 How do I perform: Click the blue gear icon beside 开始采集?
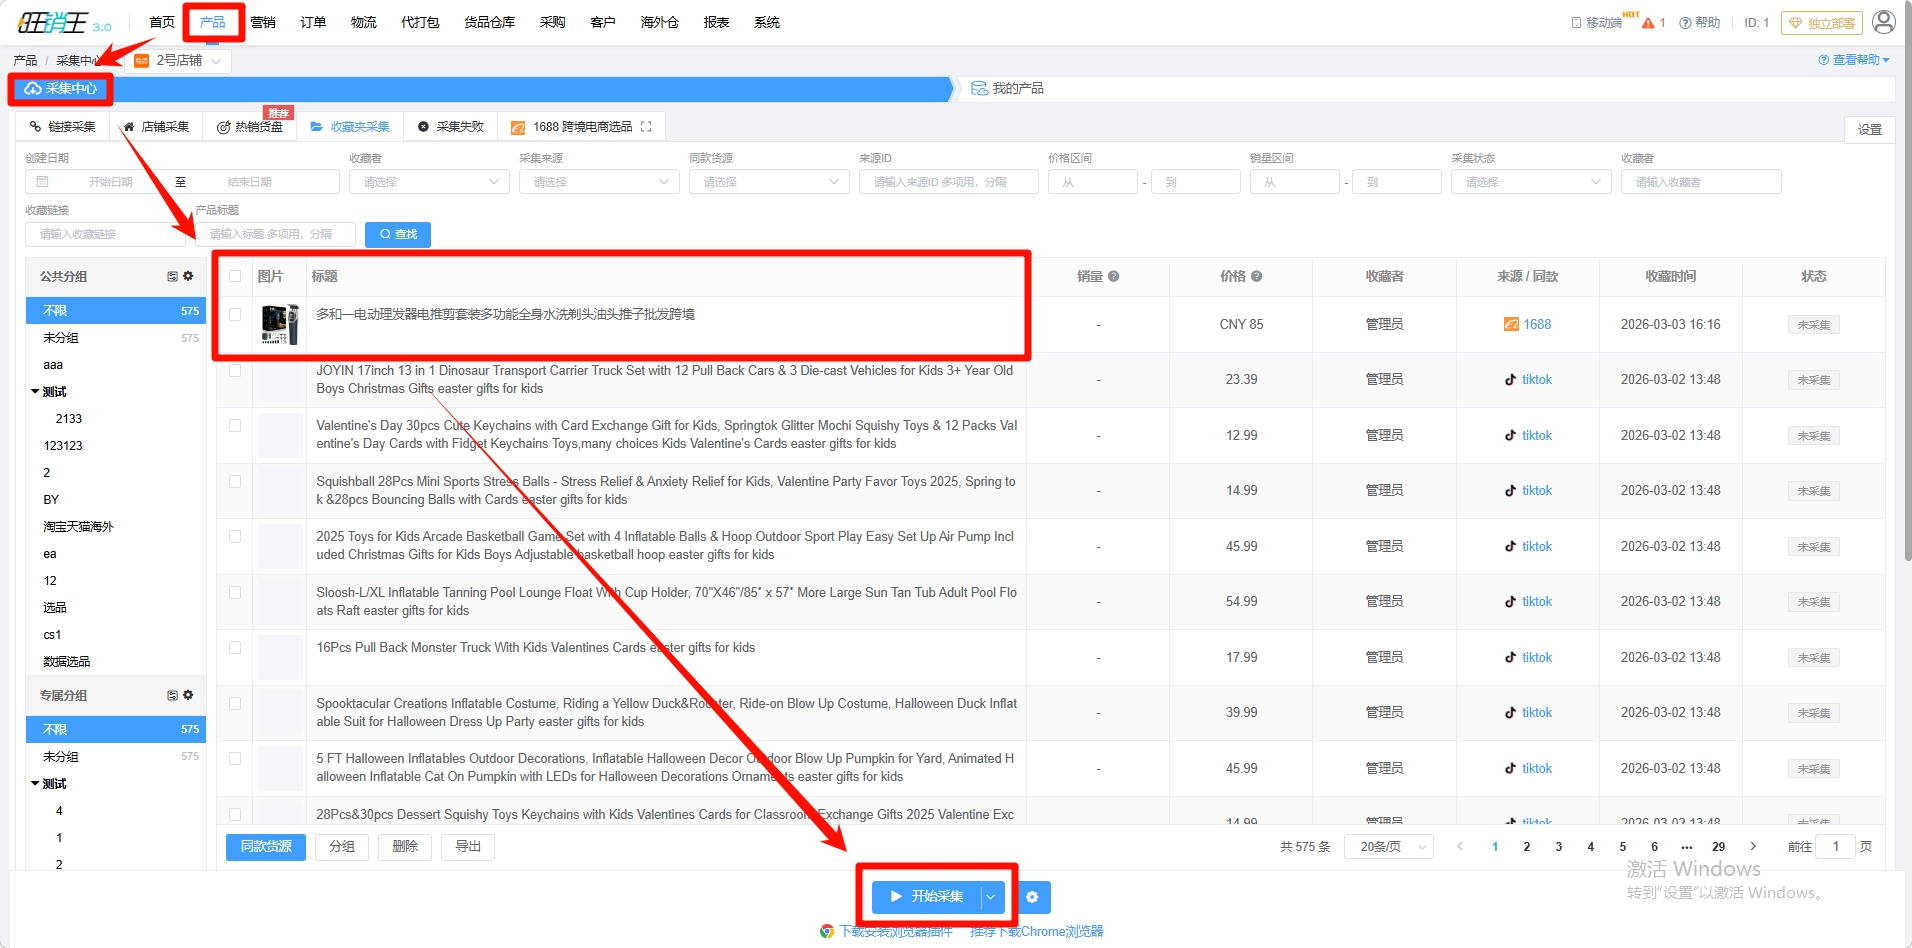pos(1032,897)
